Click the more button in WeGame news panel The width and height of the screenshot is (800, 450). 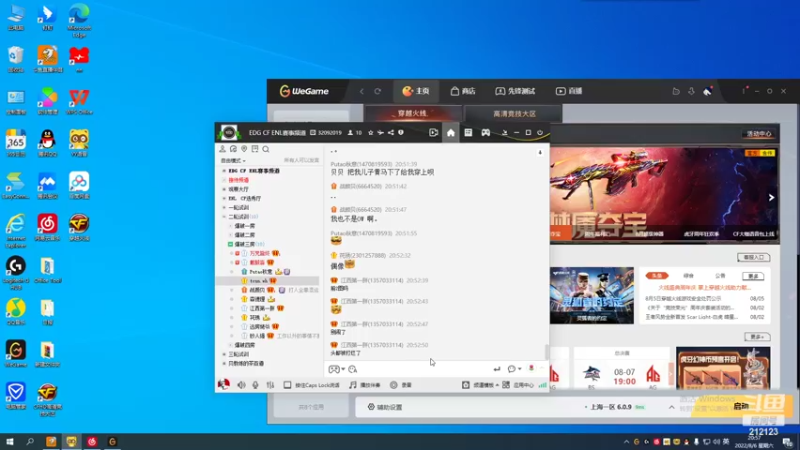click(753, 276)
